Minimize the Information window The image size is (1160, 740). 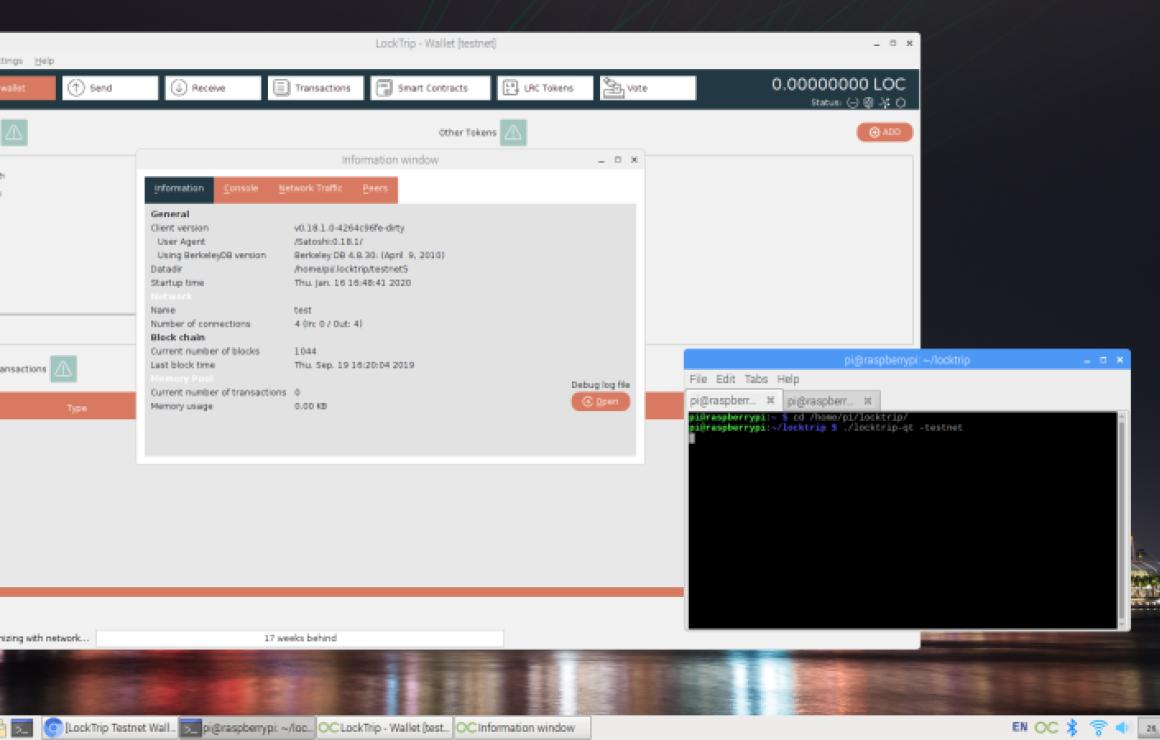[x=601, y=160]
